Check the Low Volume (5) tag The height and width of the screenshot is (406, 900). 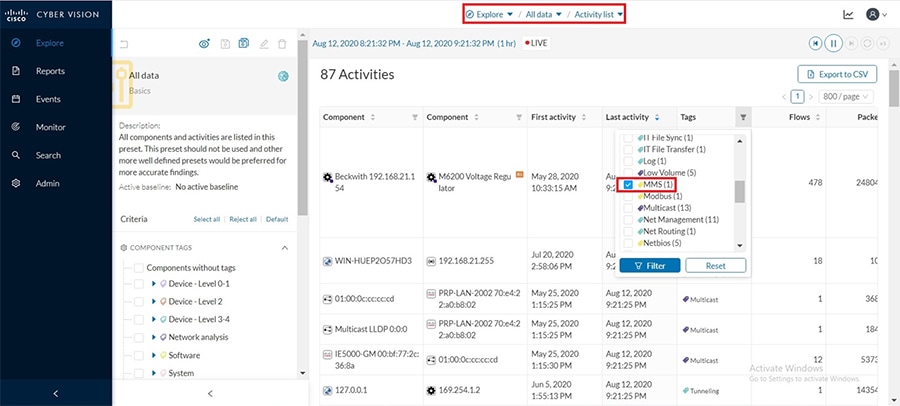[629, 173]
